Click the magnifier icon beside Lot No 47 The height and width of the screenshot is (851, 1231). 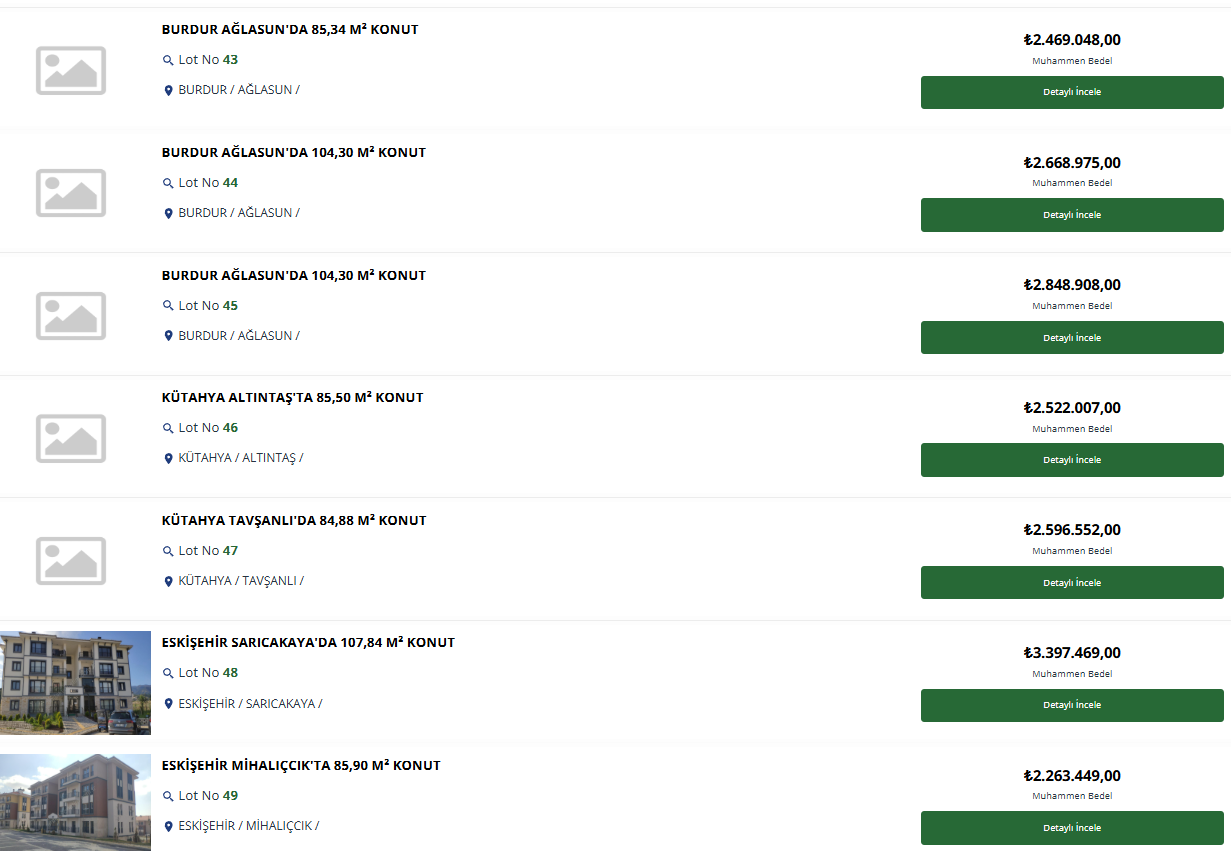[168, 551]
